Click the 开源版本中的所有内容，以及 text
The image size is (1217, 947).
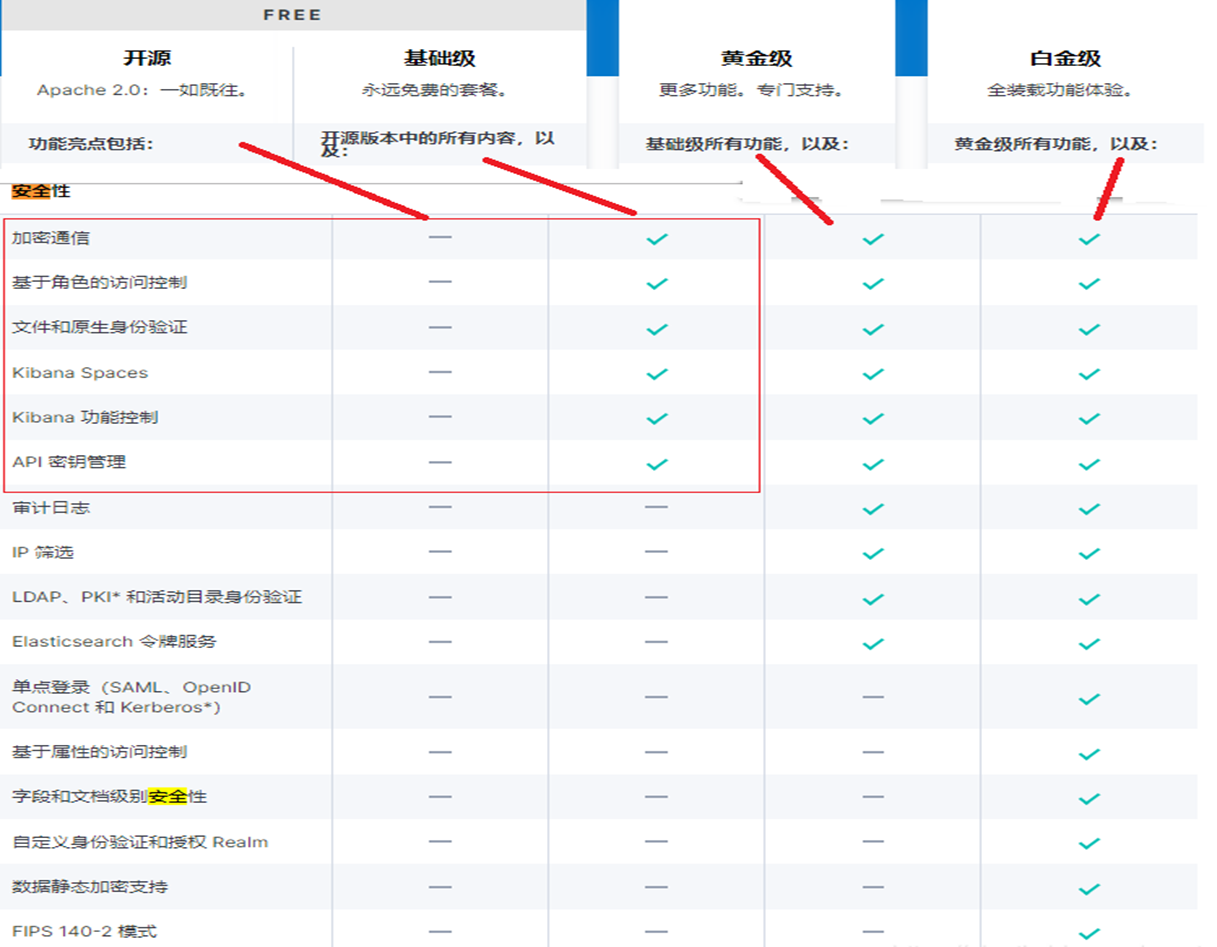tap(438, 144)
